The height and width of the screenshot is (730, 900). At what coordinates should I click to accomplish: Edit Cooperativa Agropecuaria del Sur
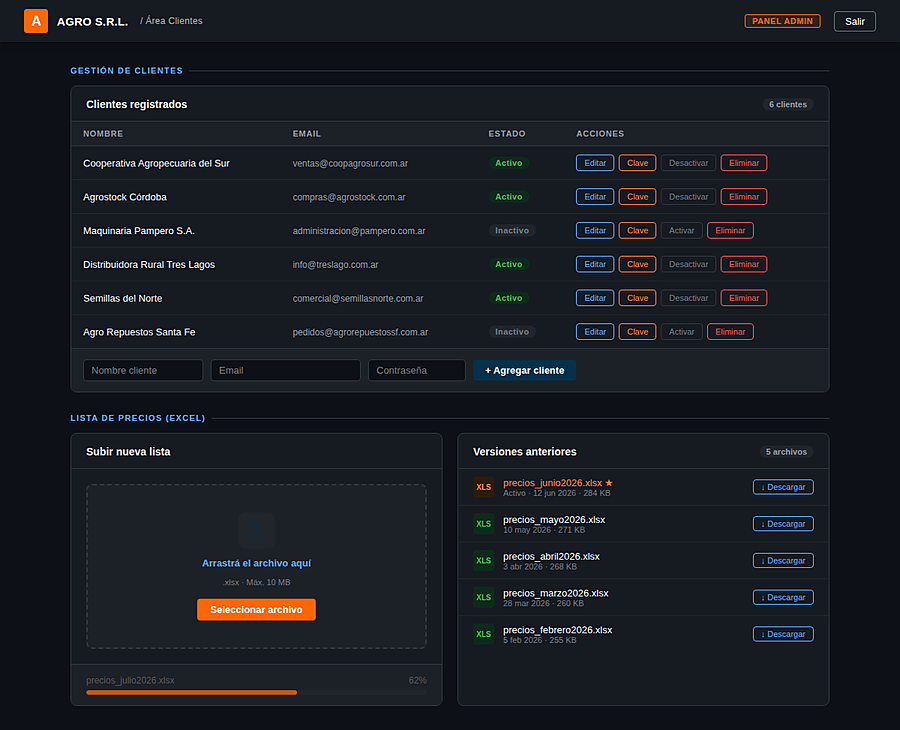coord(595,163)
